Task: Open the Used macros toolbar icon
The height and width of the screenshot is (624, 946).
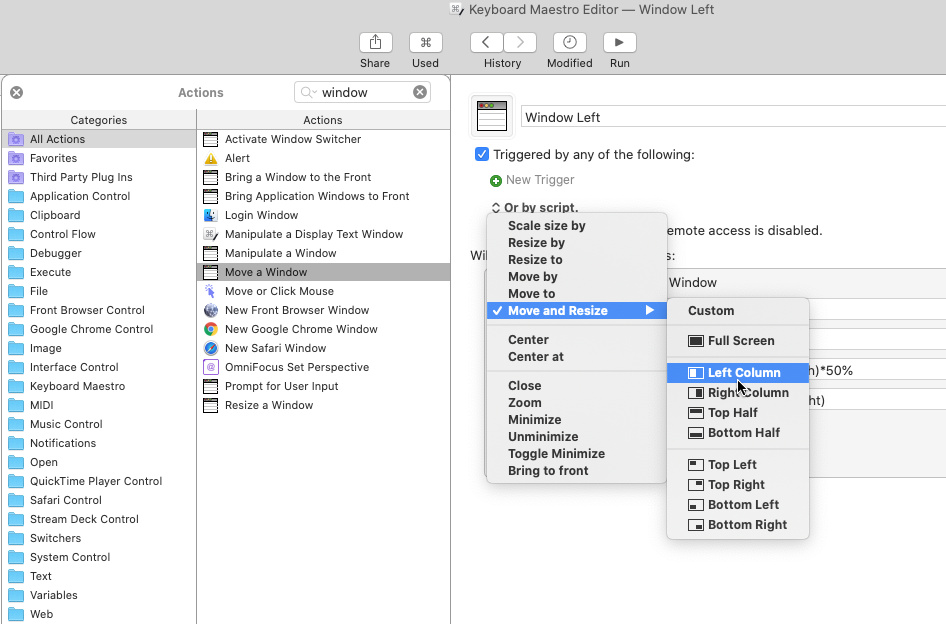Action: 425,42
